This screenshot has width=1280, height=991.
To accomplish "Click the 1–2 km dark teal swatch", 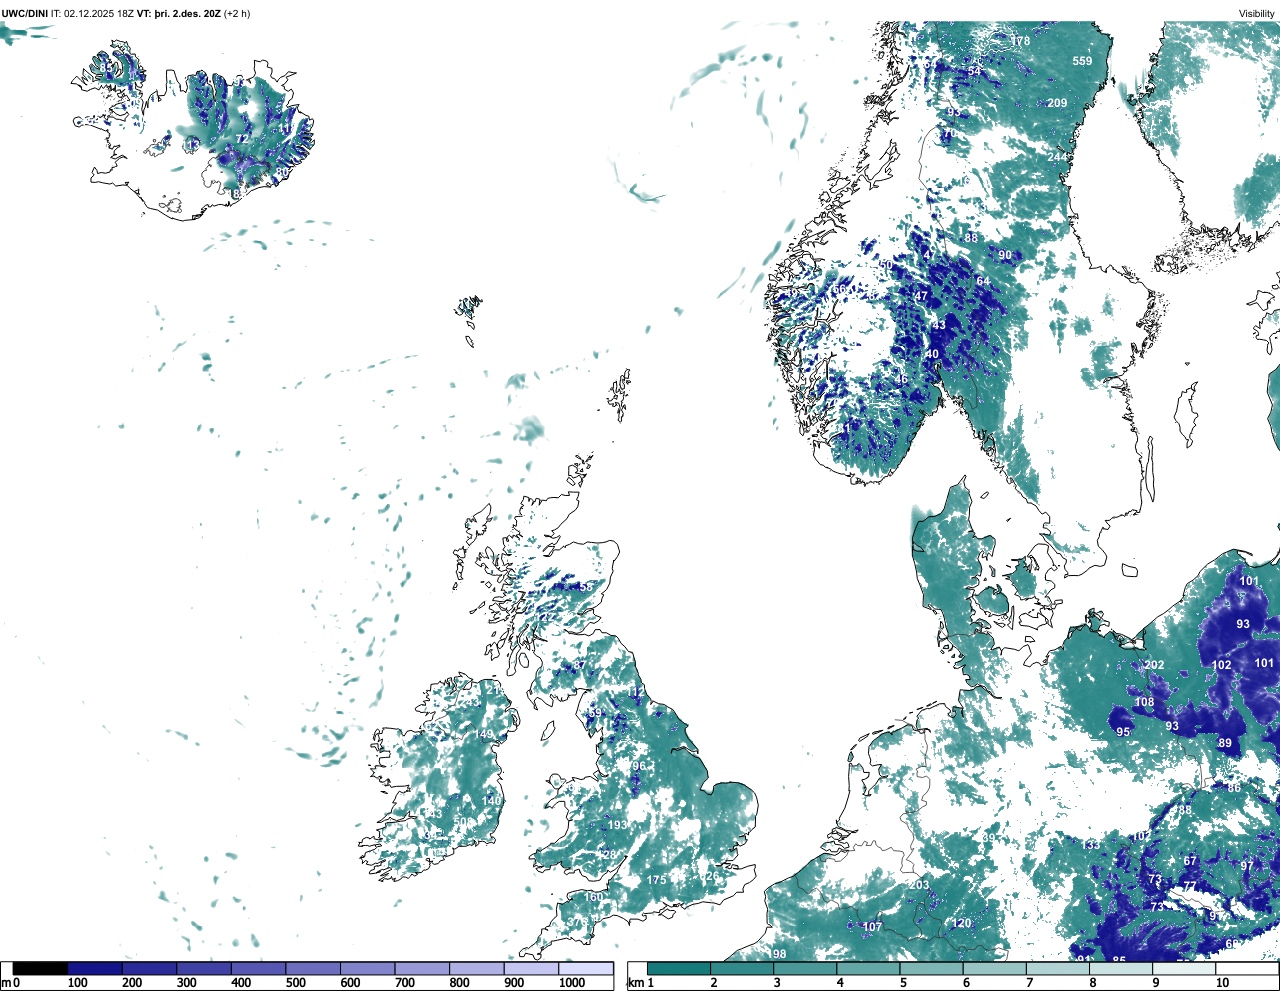I will (679, 969).
